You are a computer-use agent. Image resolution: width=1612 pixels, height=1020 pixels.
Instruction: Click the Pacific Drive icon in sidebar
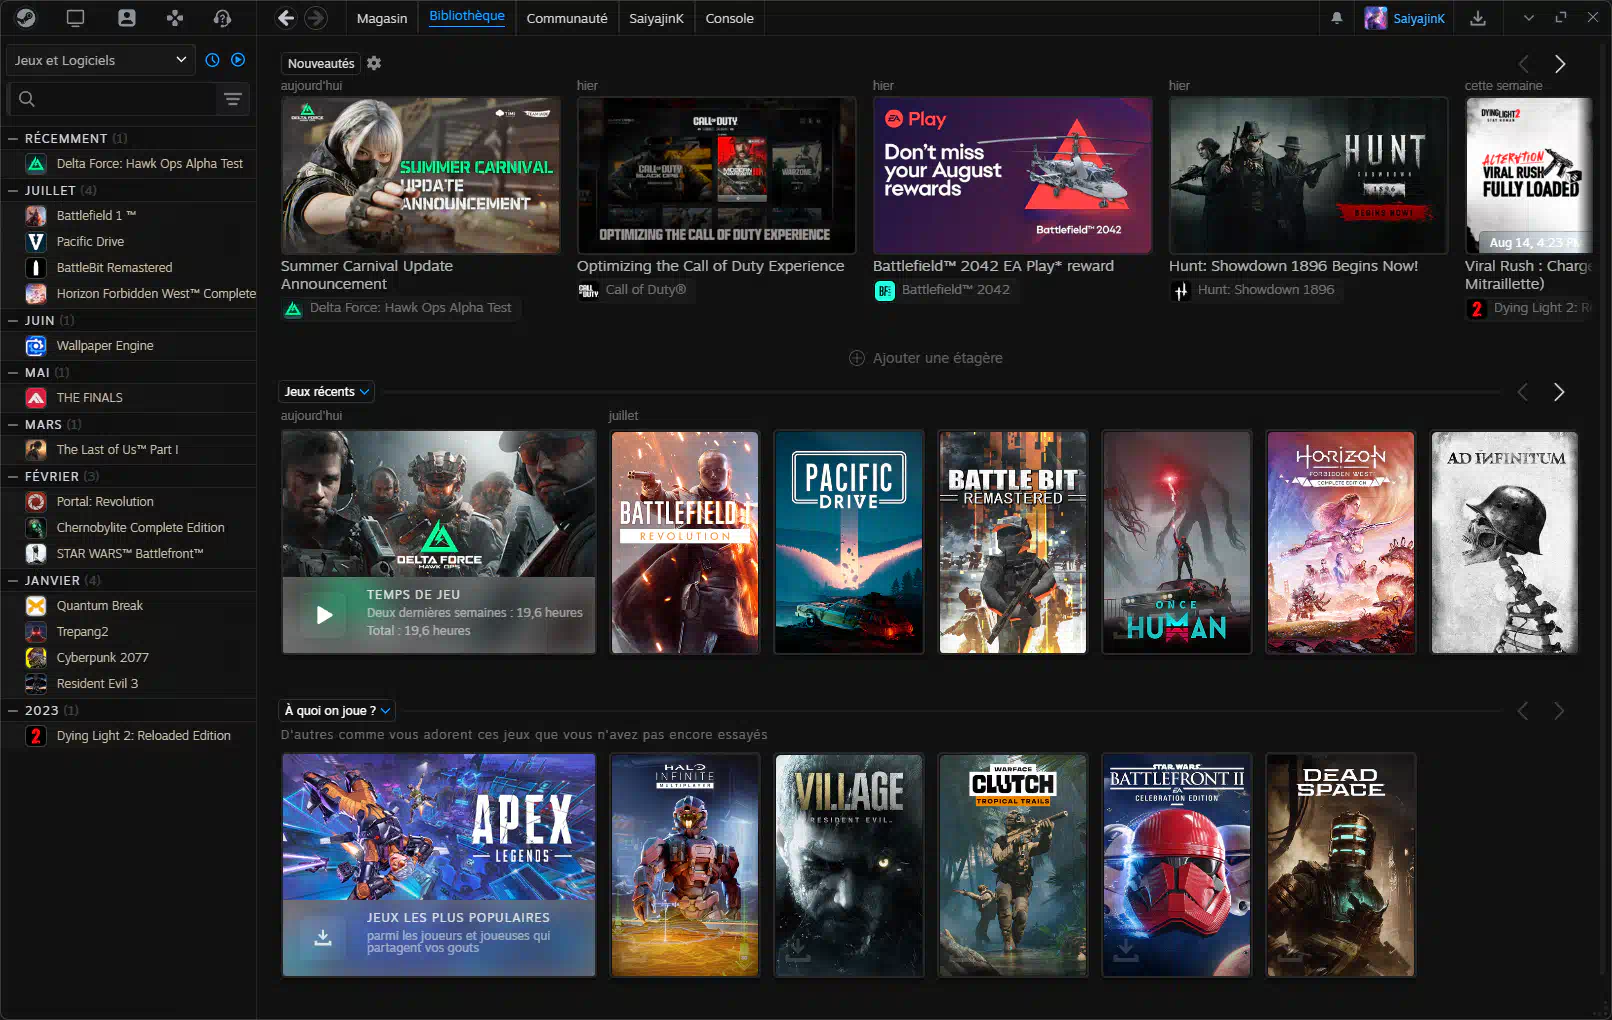pyautogui.click(x=36, y=242)
